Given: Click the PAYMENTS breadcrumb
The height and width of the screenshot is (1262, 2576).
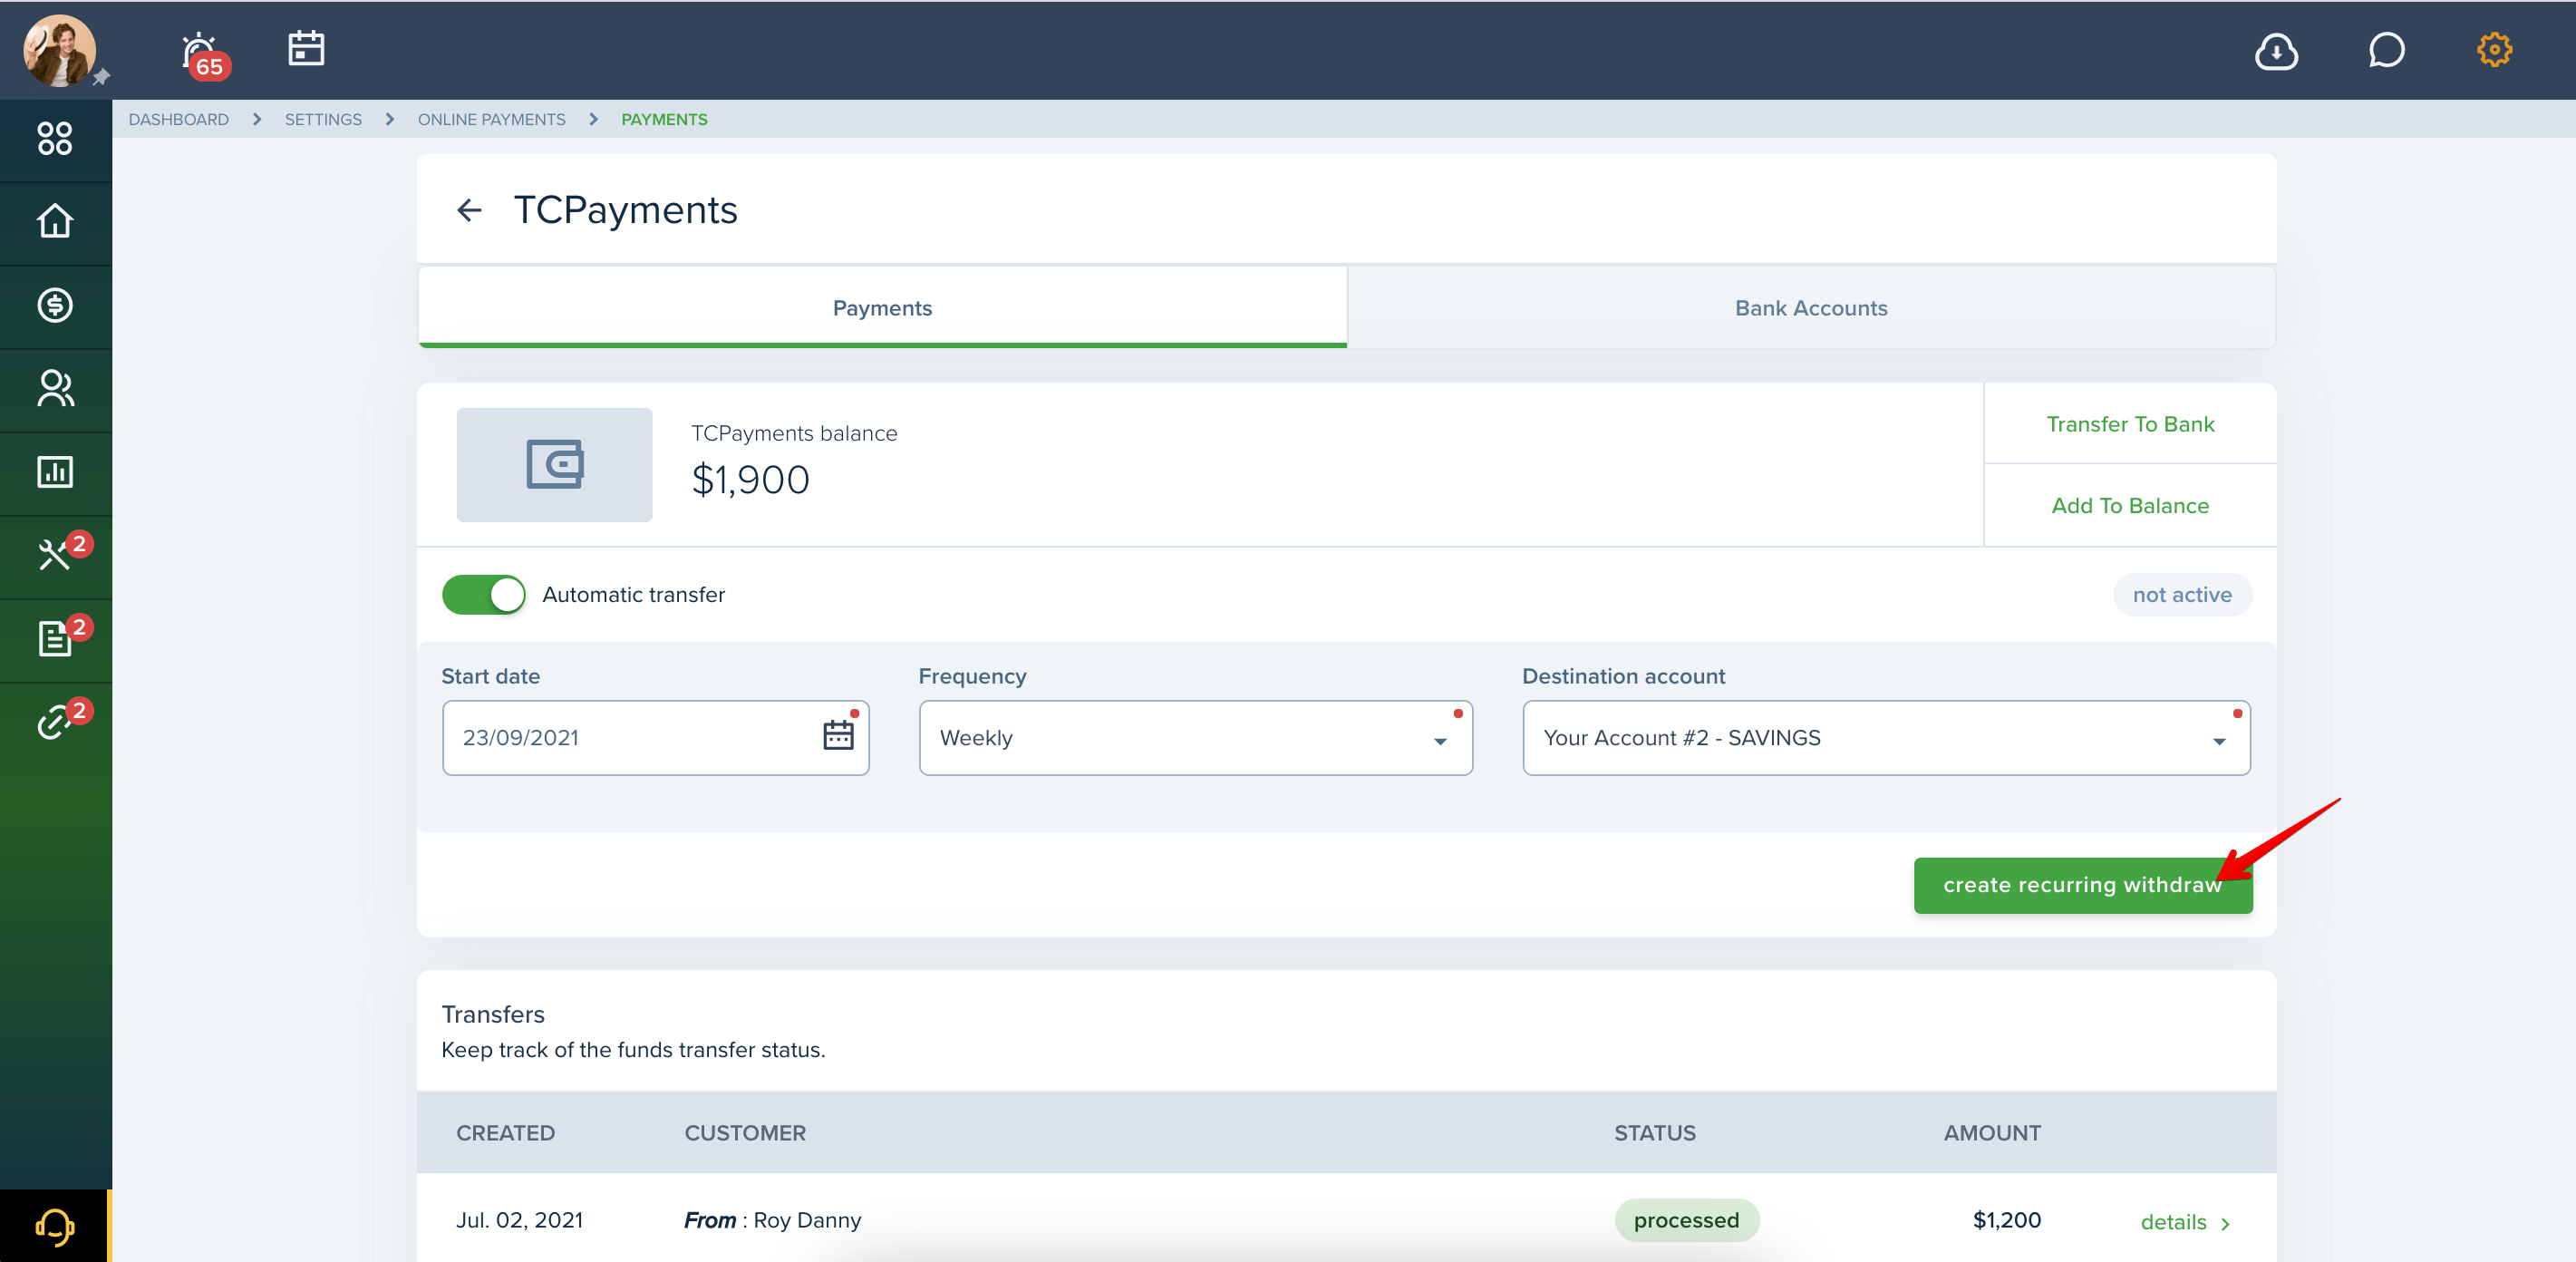Looking at the screenshot, I should click(x=664, y=119).
